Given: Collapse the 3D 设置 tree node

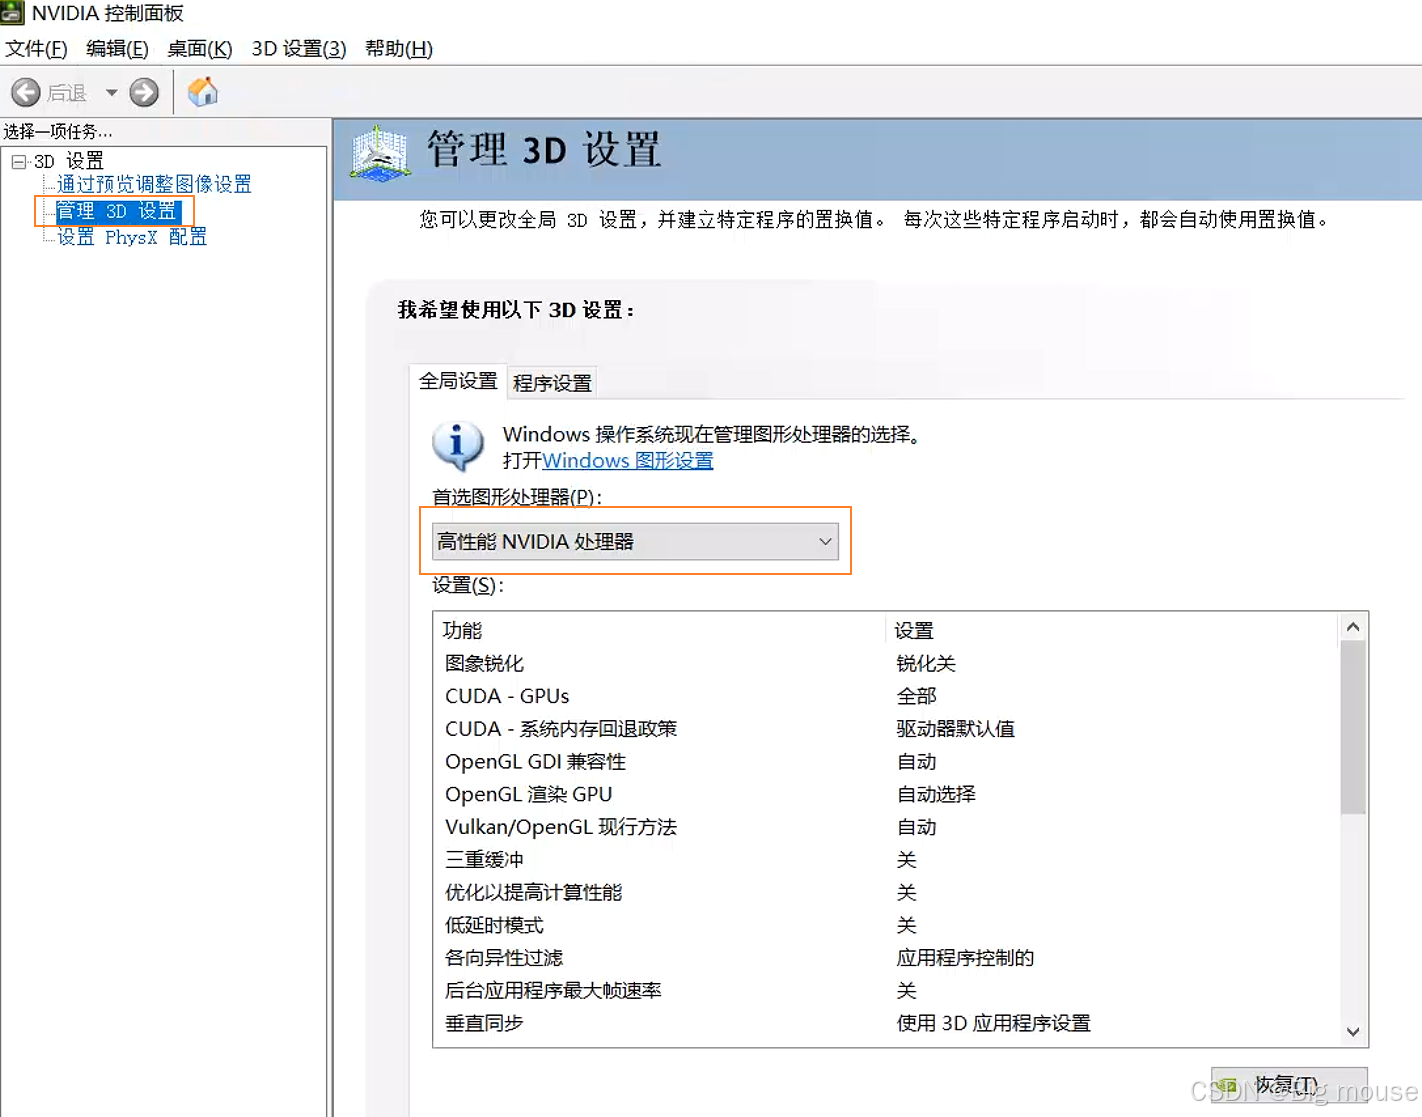Looking at the screenshot, I should click(x=19, y=161).
